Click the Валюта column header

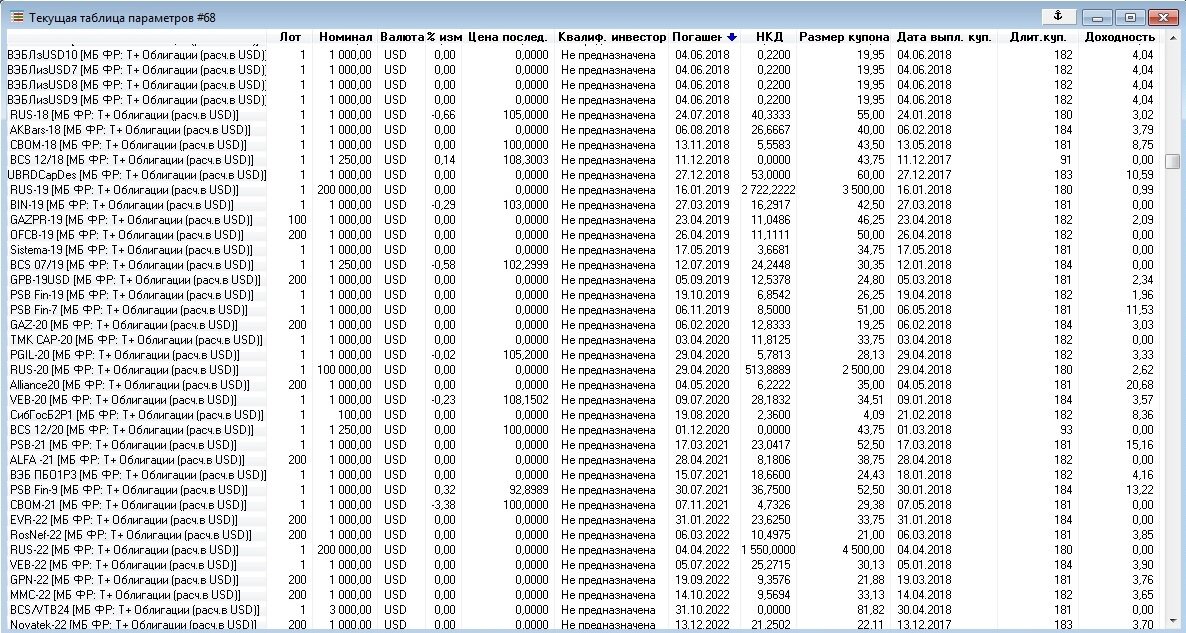401,37
